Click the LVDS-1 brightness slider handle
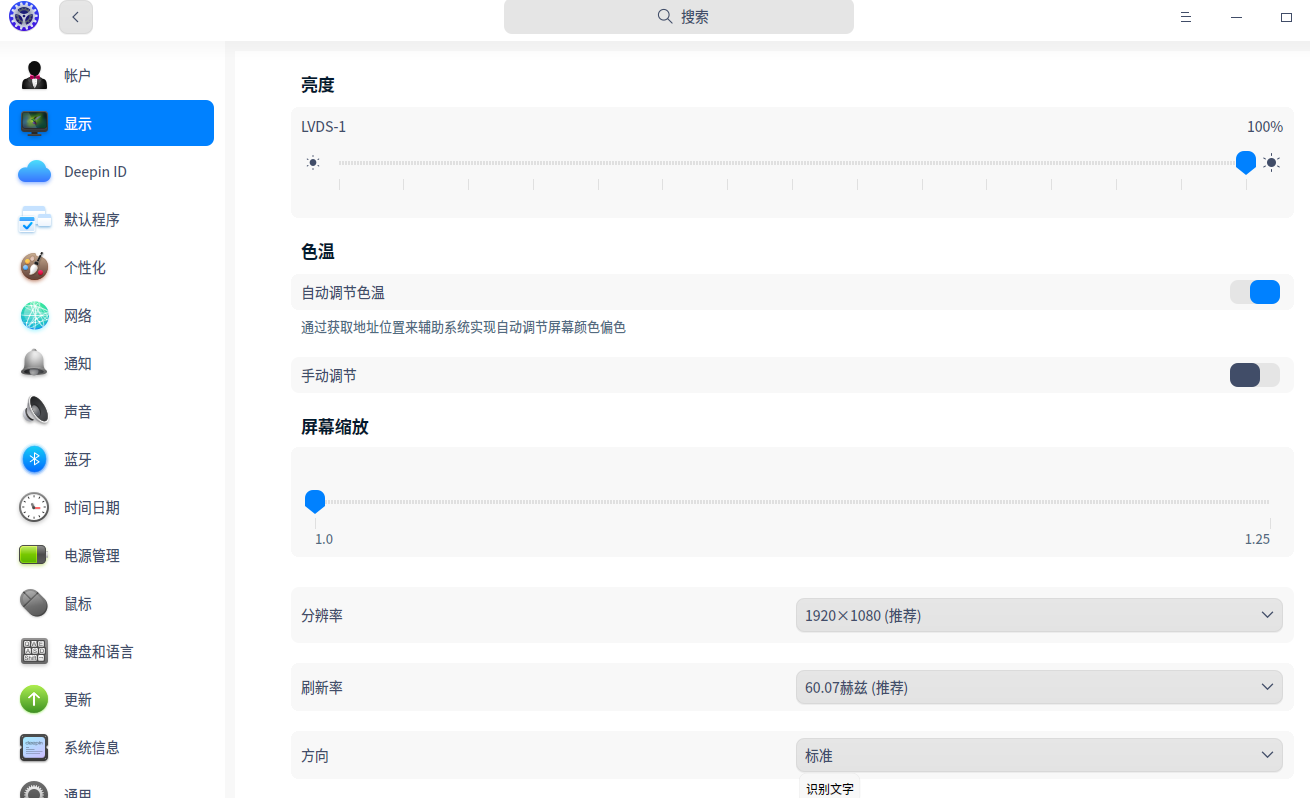The image size is (1310, 798). click(1246, 162)
